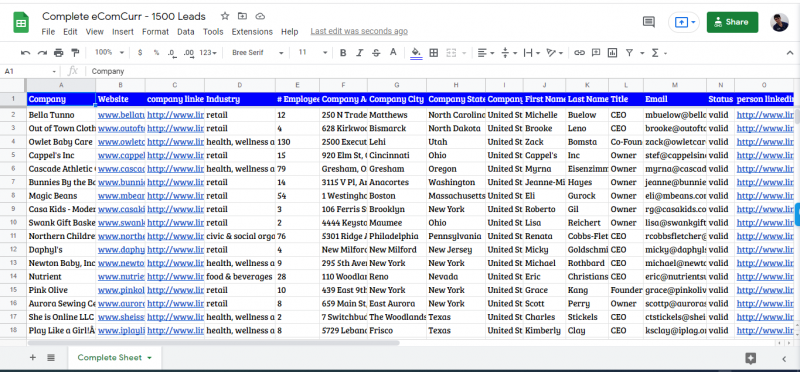The image size is (800, 372).
Task: Click the redo icon
Action: coord(42,53)
